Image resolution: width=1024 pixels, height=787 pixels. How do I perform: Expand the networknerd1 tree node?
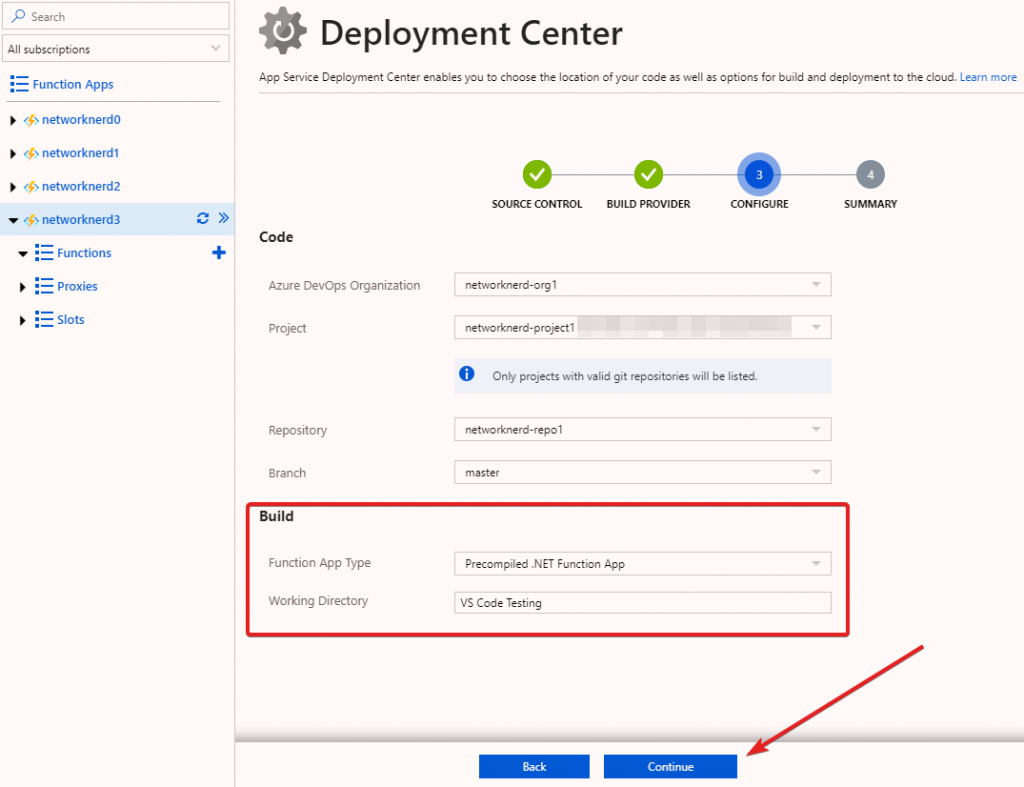point(12,153)
